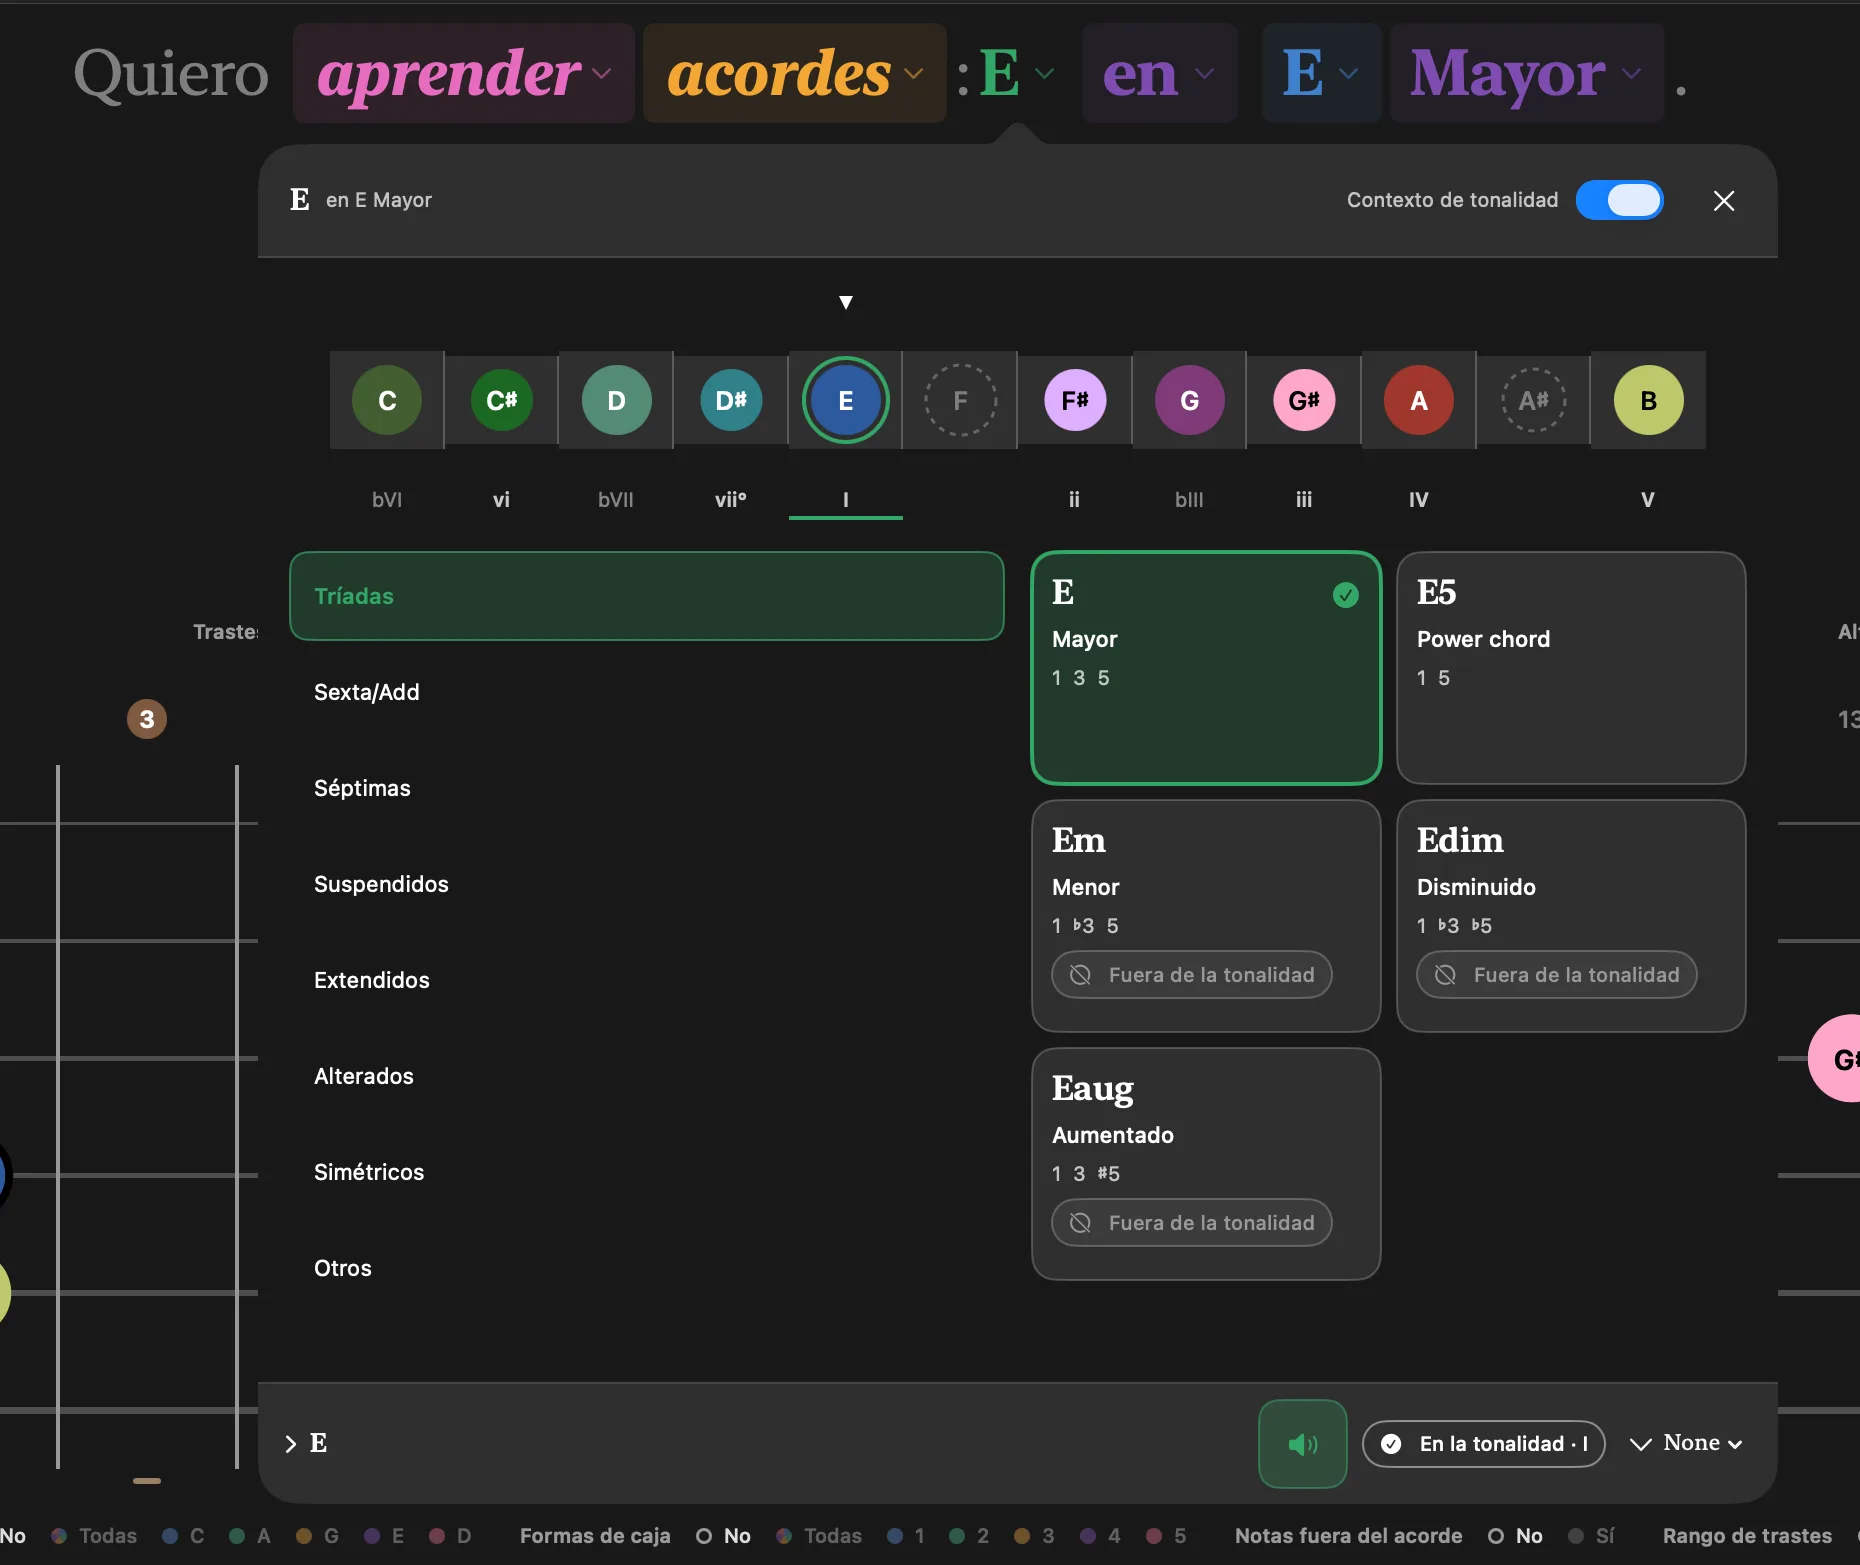Open the Extendidos category
1860x1565 pixels.
click(x=646, y=980)
